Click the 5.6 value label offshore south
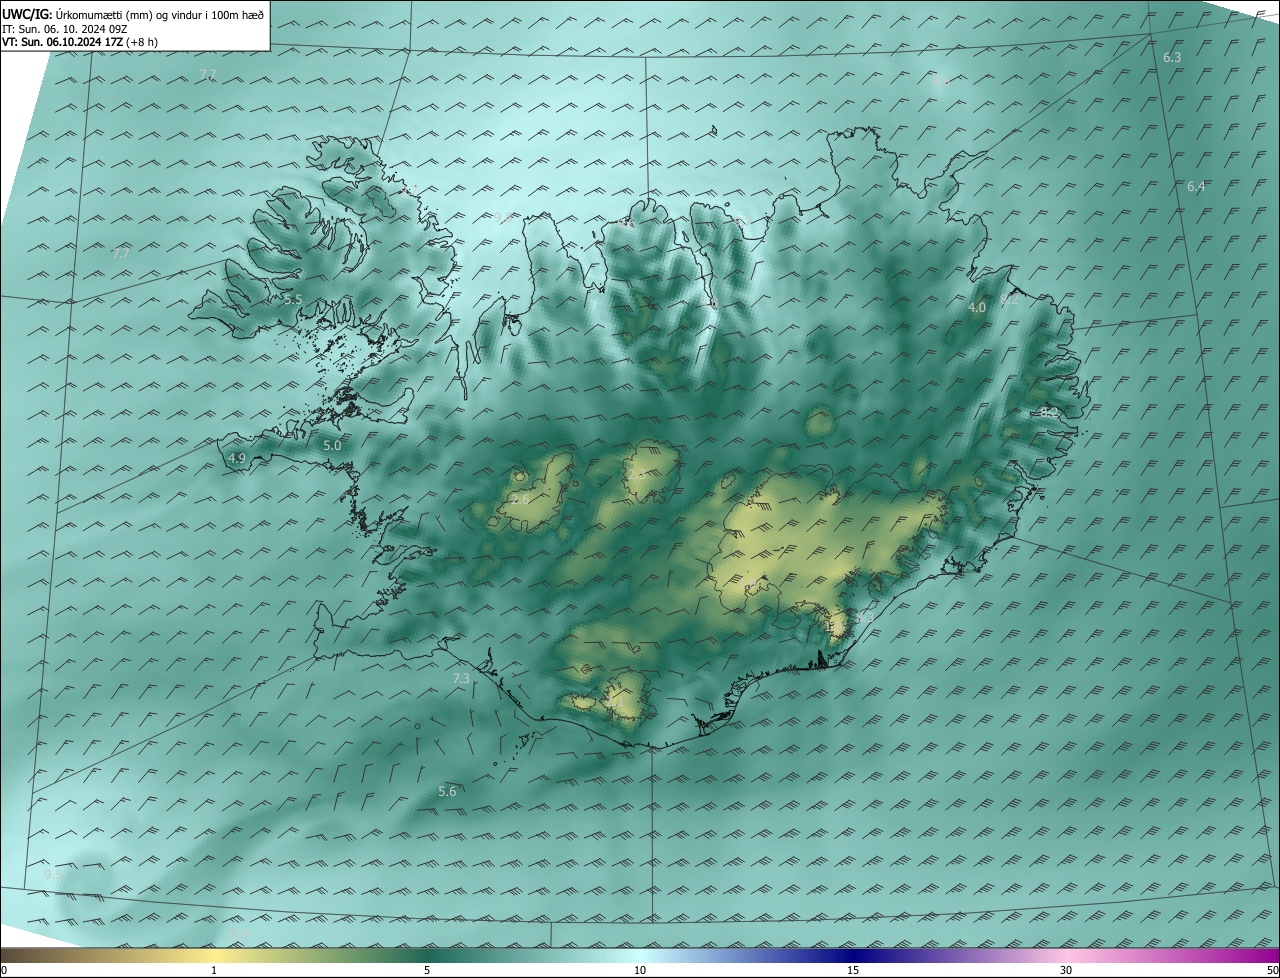The image size is (1280, 978). 447,791
